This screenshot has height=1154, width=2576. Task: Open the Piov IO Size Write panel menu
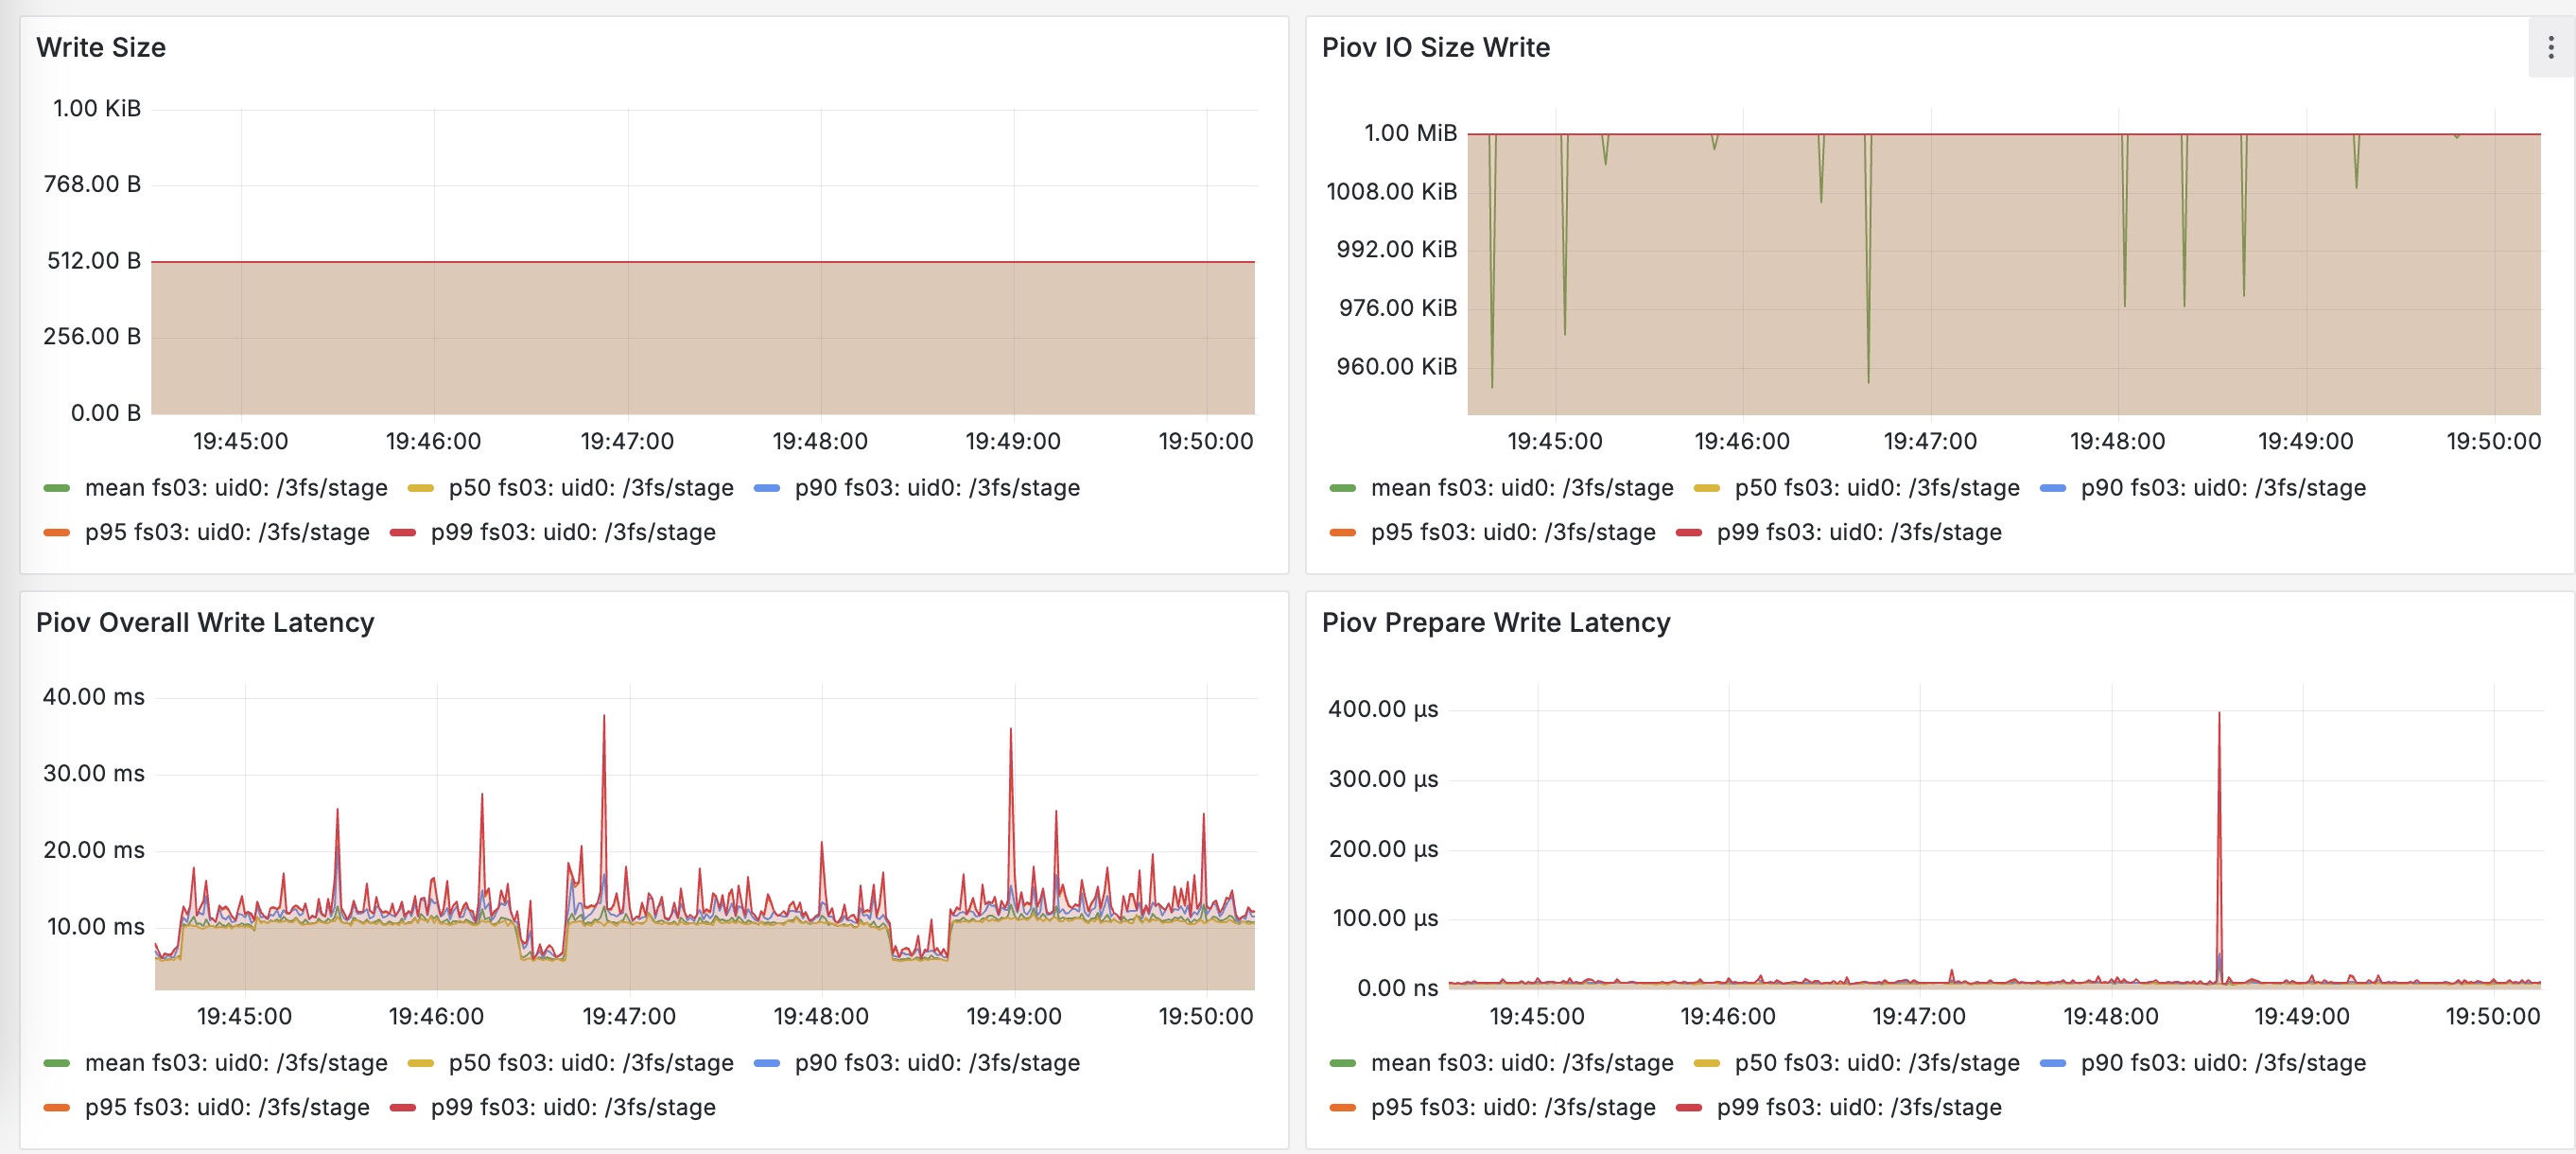pos(2551,47)
